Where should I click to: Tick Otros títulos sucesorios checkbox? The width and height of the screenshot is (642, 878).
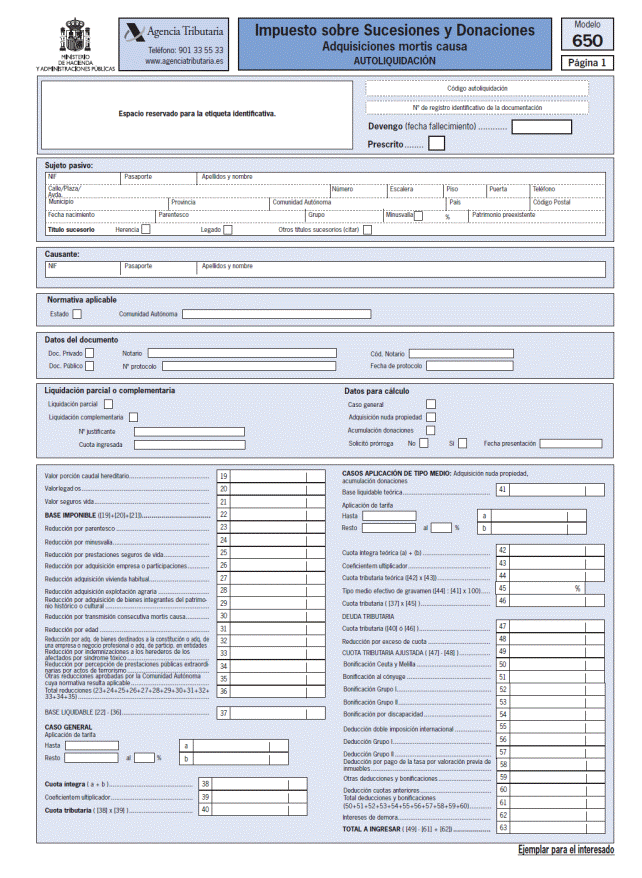[x=367, y=230]
